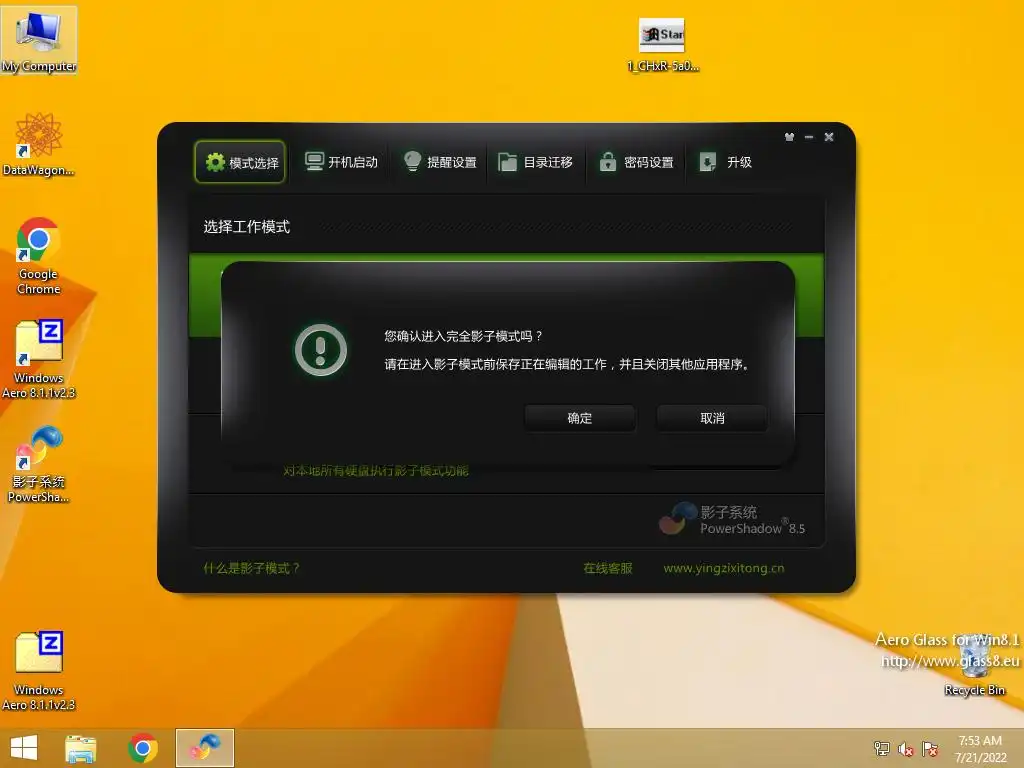Open the 开机启动 tab
This screenshot has height=768, width=1024.
pos(341,162)
